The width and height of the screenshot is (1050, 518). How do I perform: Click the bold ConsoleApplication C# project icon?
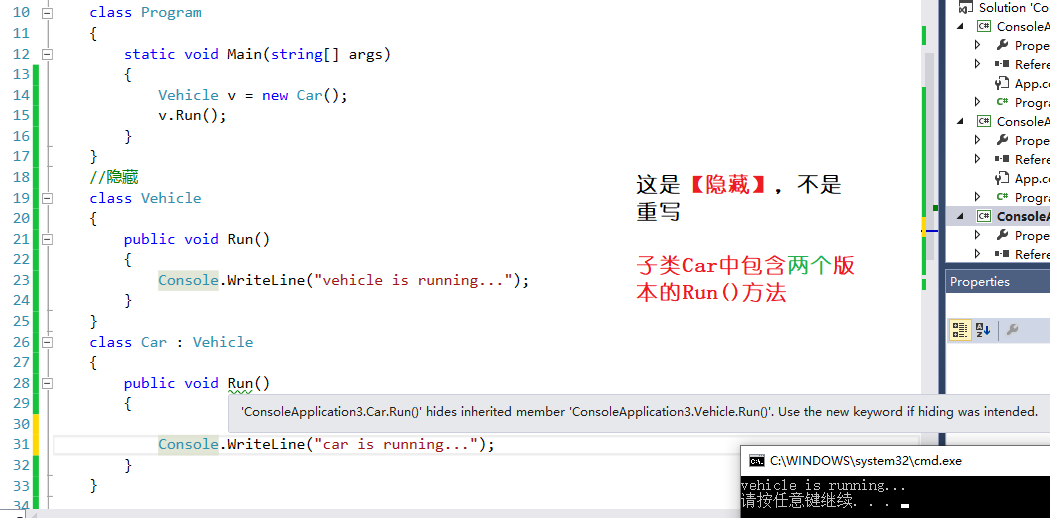(x=984, y=216)
